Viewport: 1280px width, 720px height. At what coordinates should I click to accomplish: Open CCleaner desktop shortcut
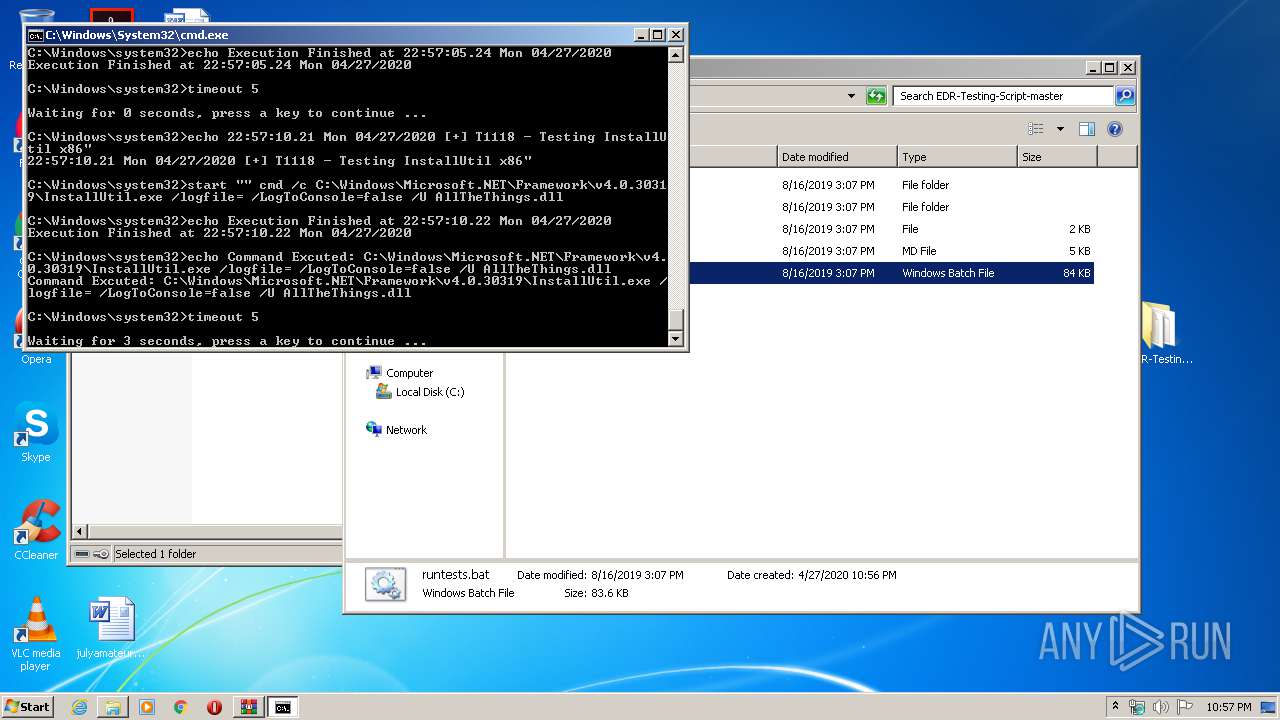[36, 530]
